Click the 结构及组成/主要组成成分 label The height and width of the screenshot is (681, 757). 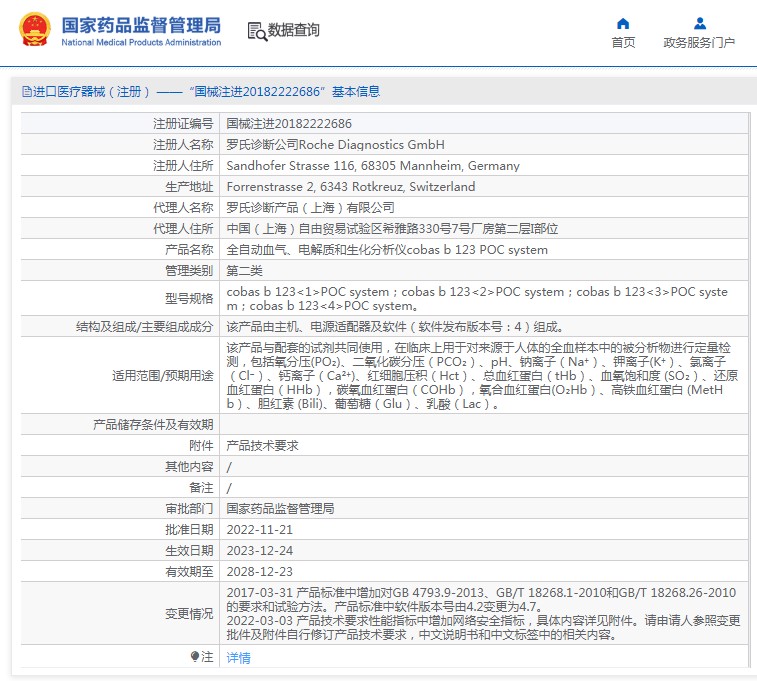[x=144, y=327]
